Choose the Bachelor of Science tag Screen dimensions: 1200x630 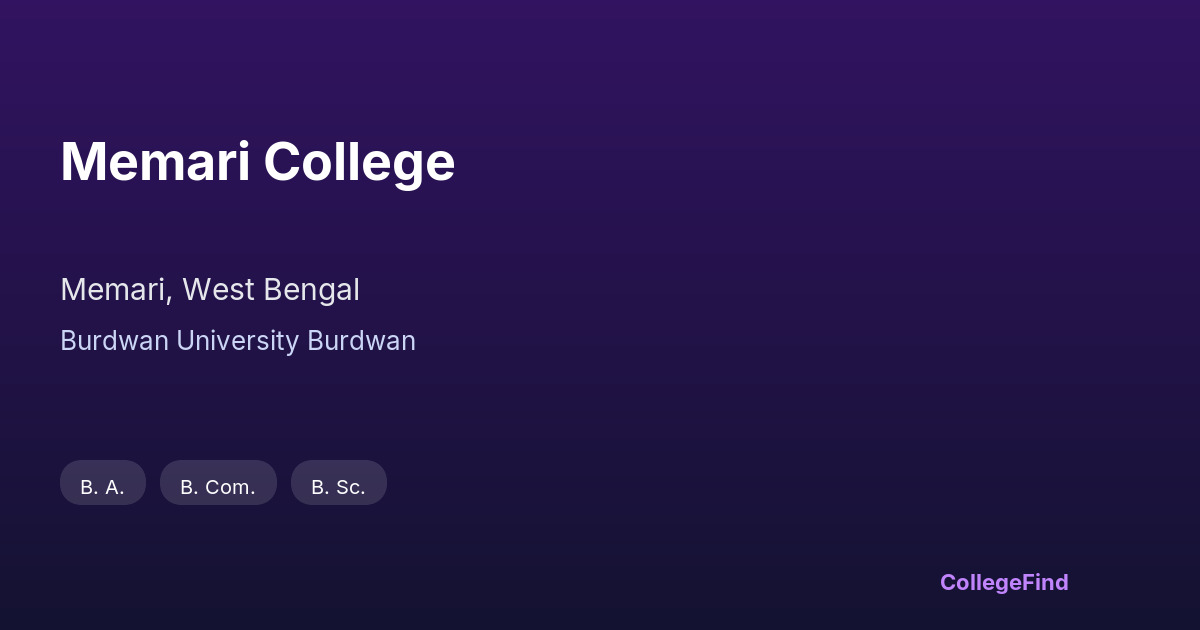point(338,484)
